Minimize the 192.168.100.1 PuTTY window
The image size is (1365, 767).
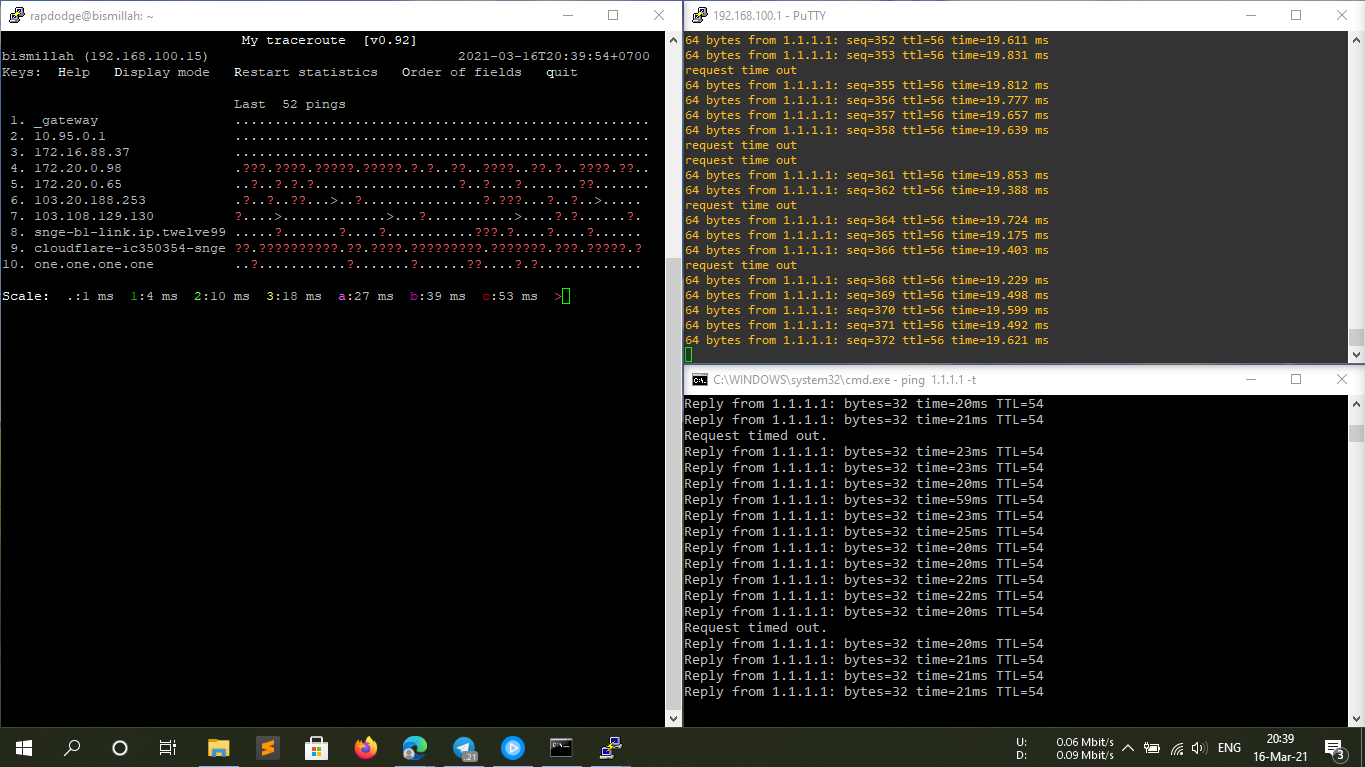pyautogui.click(x=1250, y=15)
